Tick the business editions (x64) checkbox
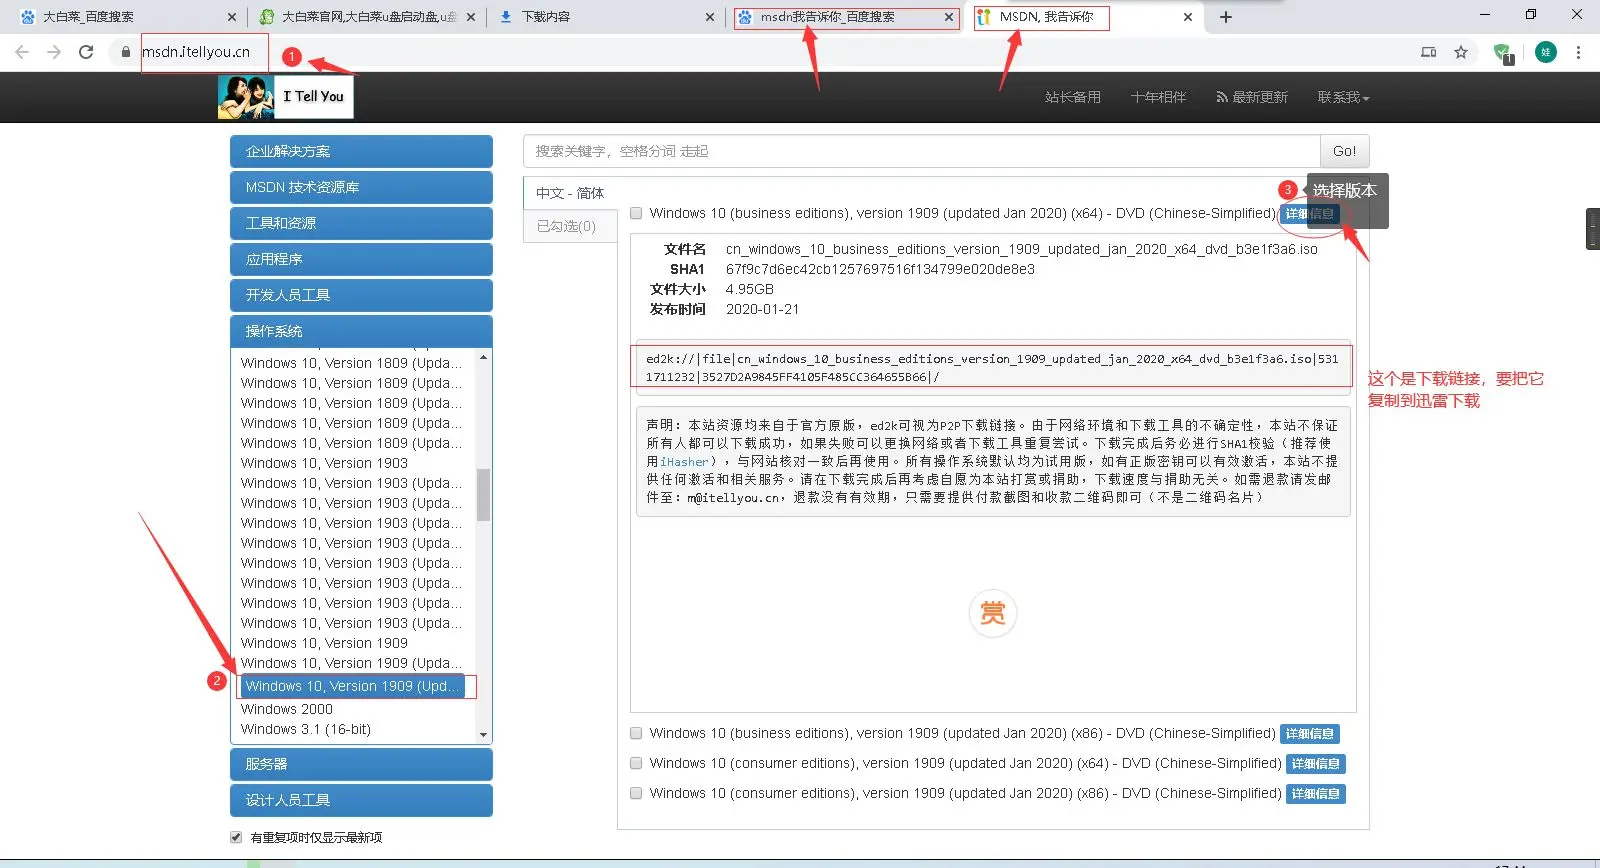This screenshot has height=868, width=1600. pos(636,213)
